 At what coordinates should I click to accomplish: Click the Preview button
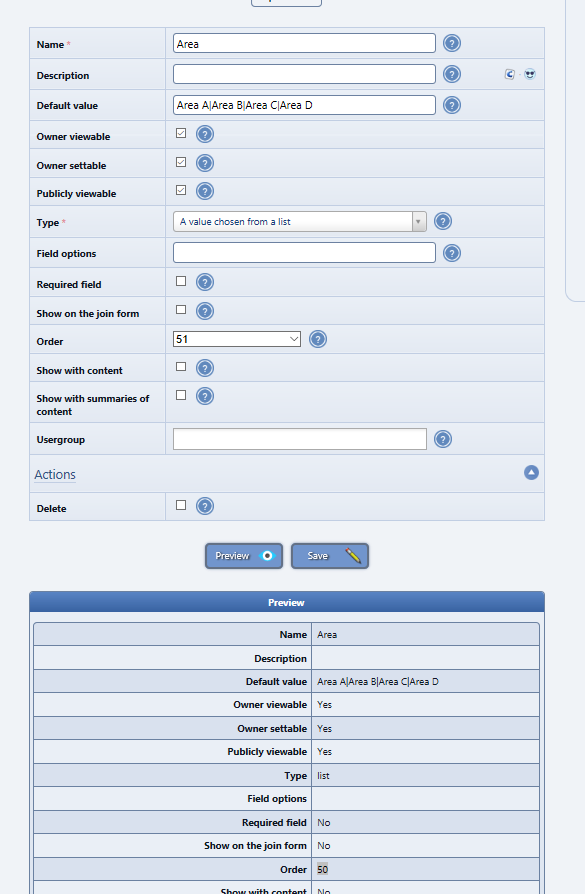pos(244,556)
